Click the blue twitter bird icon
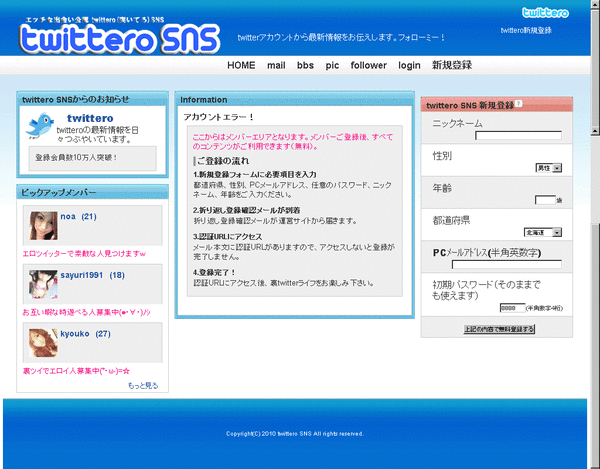Viewport: 600px width, 469px height. point(40,125)
